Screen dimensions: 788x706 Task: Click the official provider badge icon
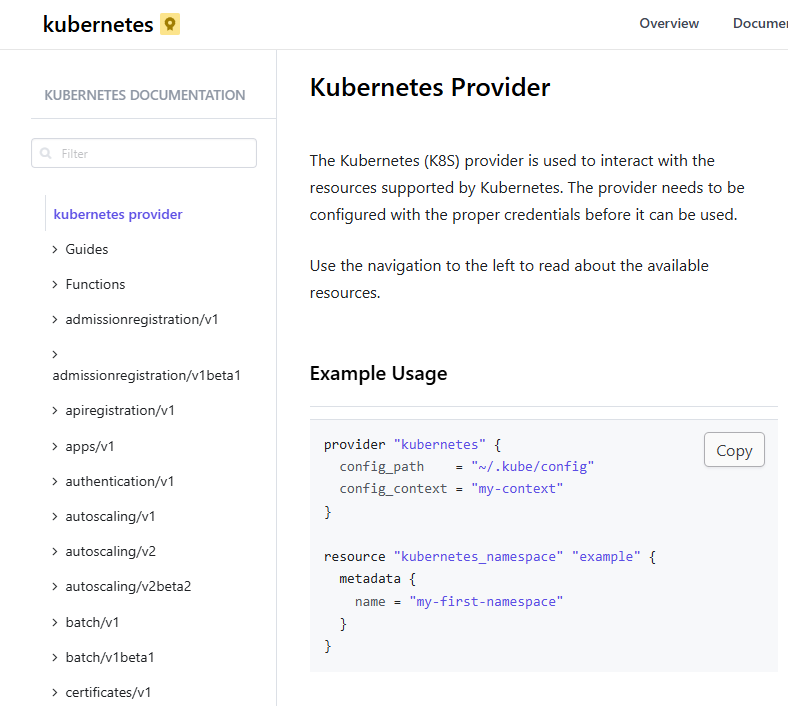(170, 24)
